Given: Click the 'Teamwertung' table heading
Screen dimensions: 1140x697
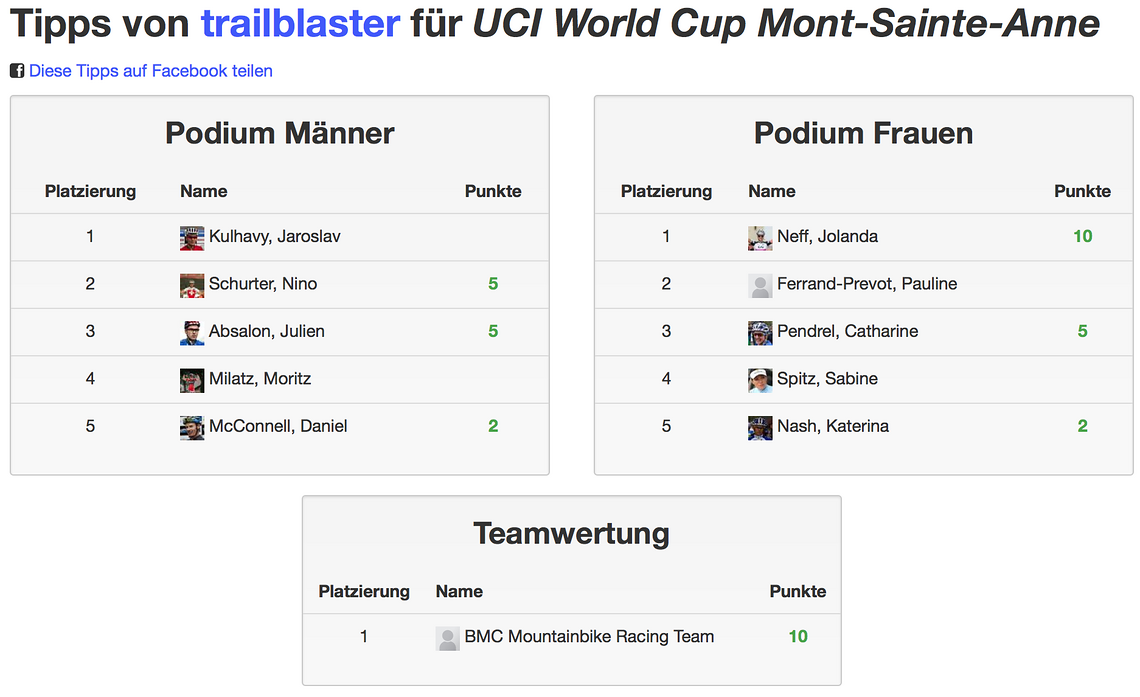Looking at the screenshot, I should point(571,533).
